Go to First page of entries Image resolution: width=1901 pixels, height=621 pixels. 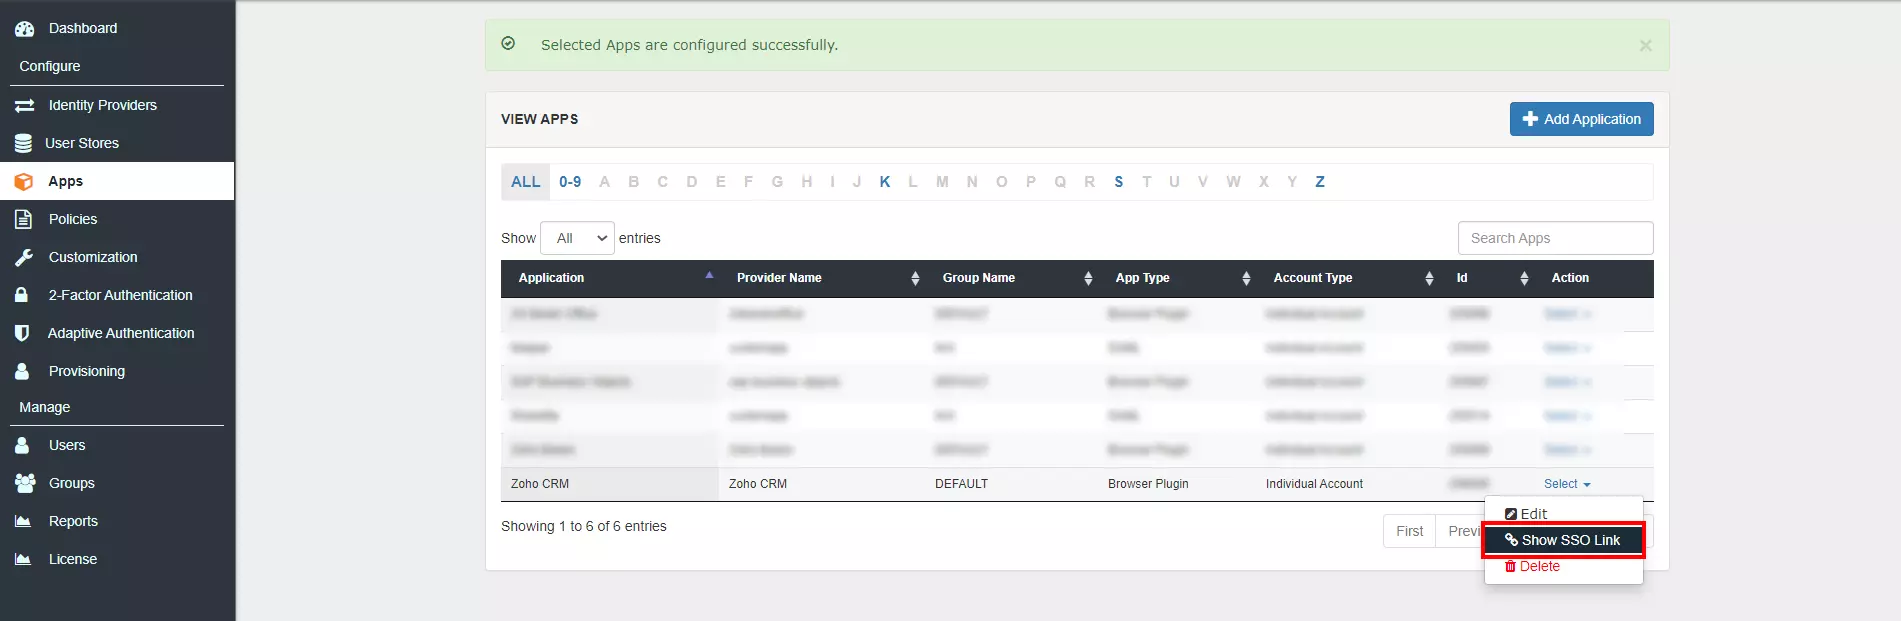point(1409,531)
